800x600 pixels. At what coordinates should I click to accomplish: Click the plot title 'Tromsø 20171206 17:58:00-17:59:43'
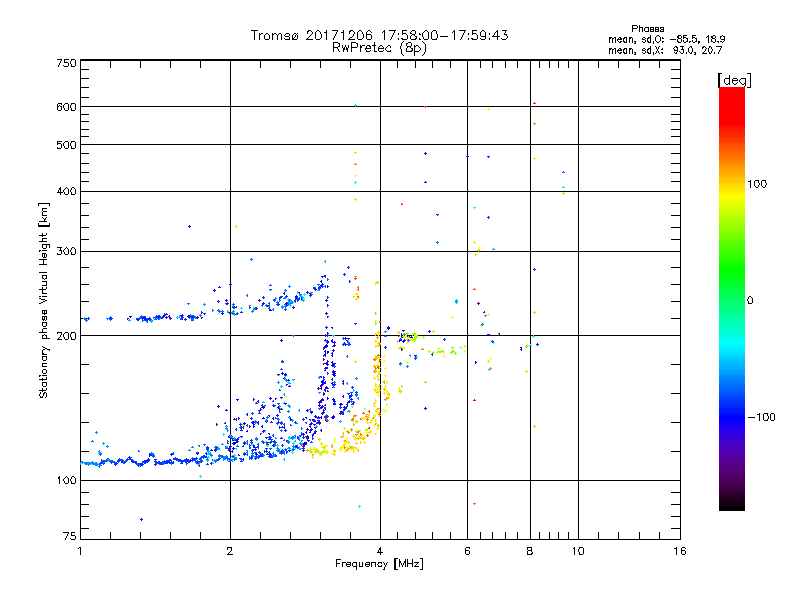point(379,35)
